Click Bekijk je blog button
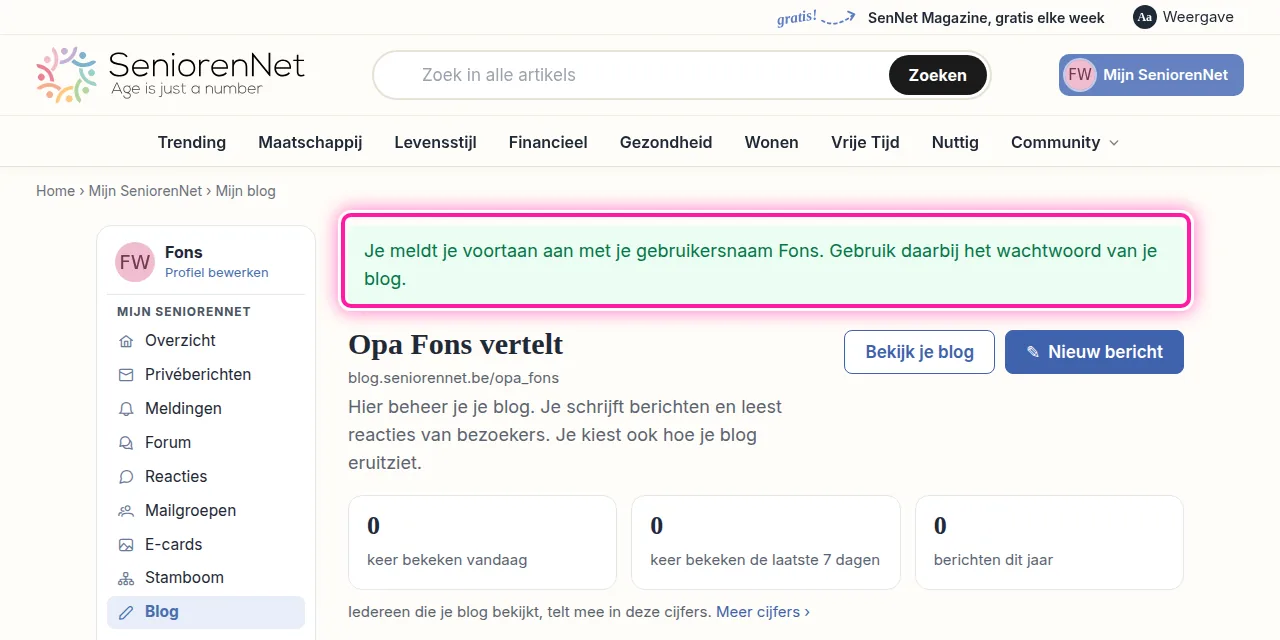1280x640 pixels. 919,352
